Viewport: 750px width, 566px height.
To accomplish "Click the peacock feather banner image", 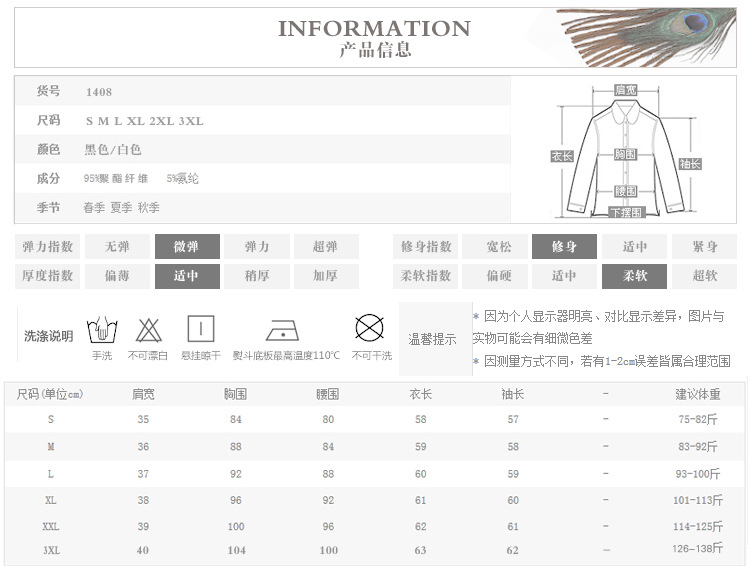I will click(647, 36).
